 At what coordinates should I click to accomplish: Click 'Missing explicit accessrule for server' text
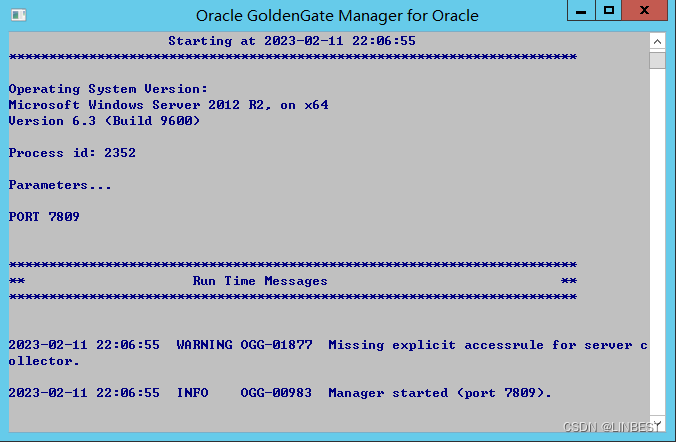[480, 345]
